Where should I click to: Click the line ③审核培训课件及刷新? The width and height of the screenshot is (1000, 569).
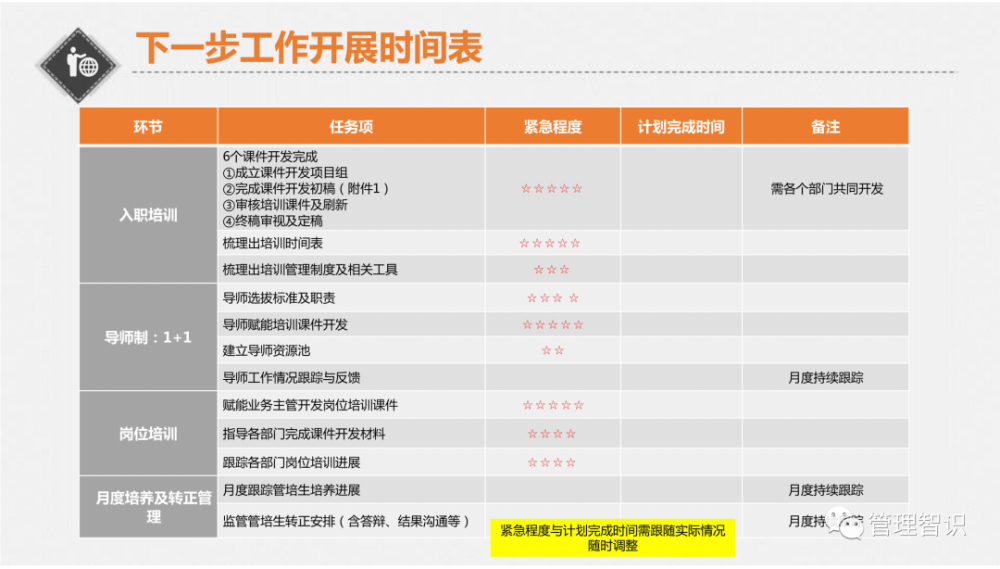[285, 205]
